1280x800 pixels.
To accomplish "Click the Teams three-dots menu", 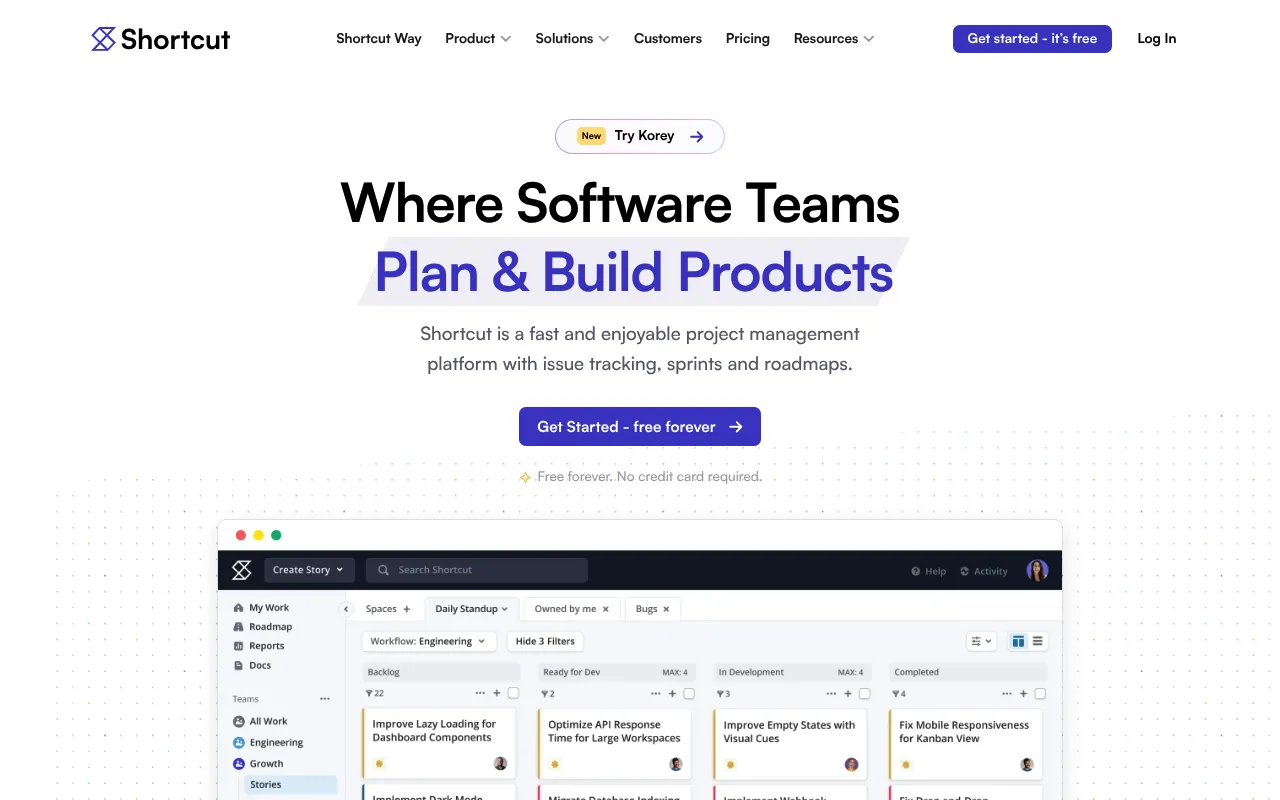I will coord(324,699).
